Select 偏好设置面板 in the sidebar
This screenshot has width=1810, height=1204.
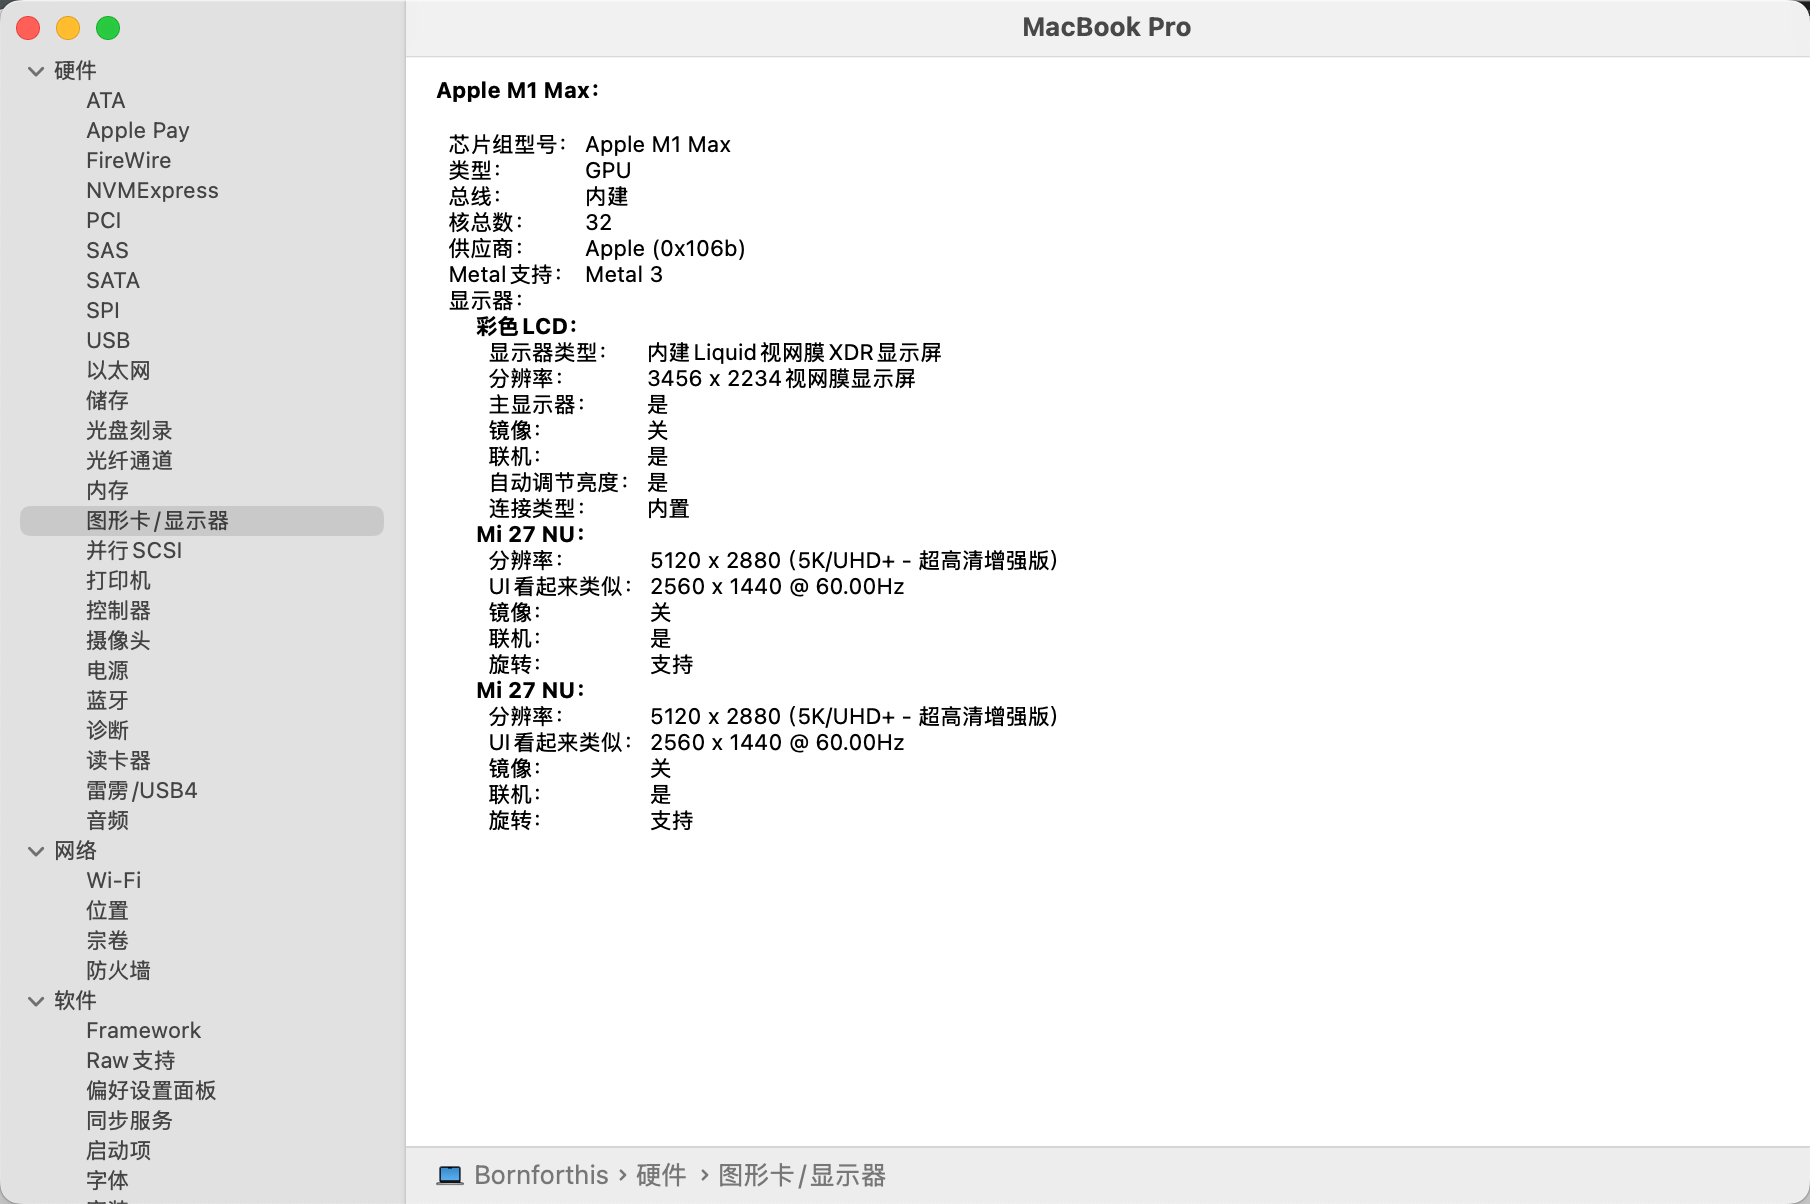pyautogui.click(x=151, y=1091)
